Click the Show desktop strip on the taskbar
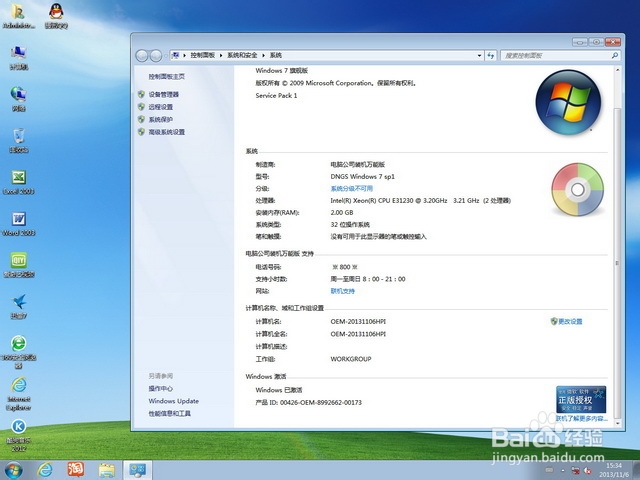The image size is (640, 480). [636, 470]
